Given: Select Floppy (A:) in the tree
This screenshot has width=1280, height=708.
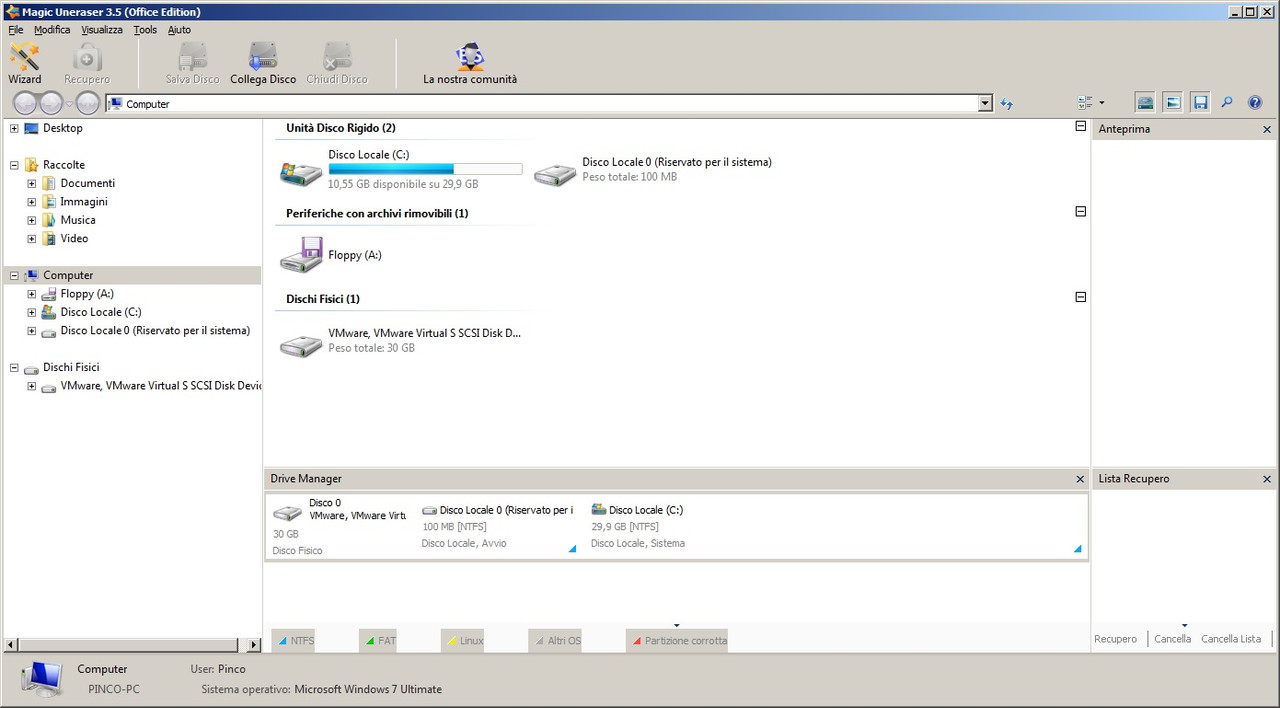Looking at the screenshot, I should pyautogui.click(x=87, y=294).
